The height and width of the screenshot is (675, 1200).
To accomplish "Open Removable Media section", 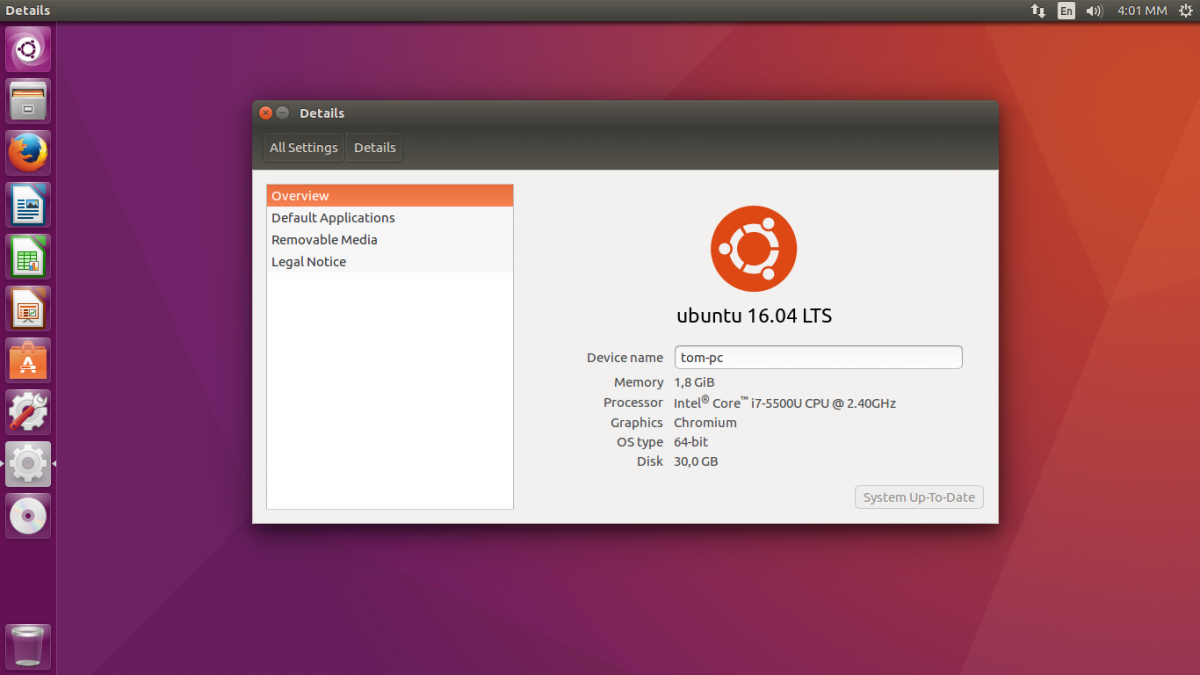I will pos(390,240).
